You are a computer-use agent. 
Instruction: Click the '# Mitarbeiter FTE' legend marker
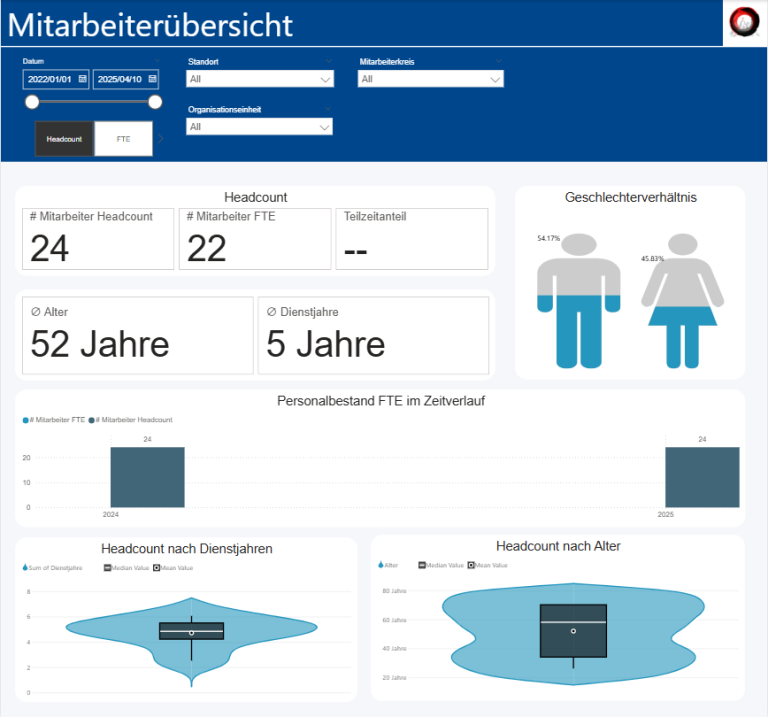coord(26,420)
